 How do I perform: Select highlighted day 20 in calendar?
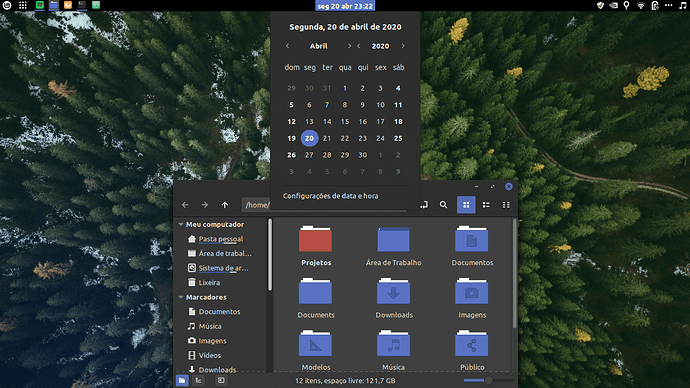[x=309, y=138]
